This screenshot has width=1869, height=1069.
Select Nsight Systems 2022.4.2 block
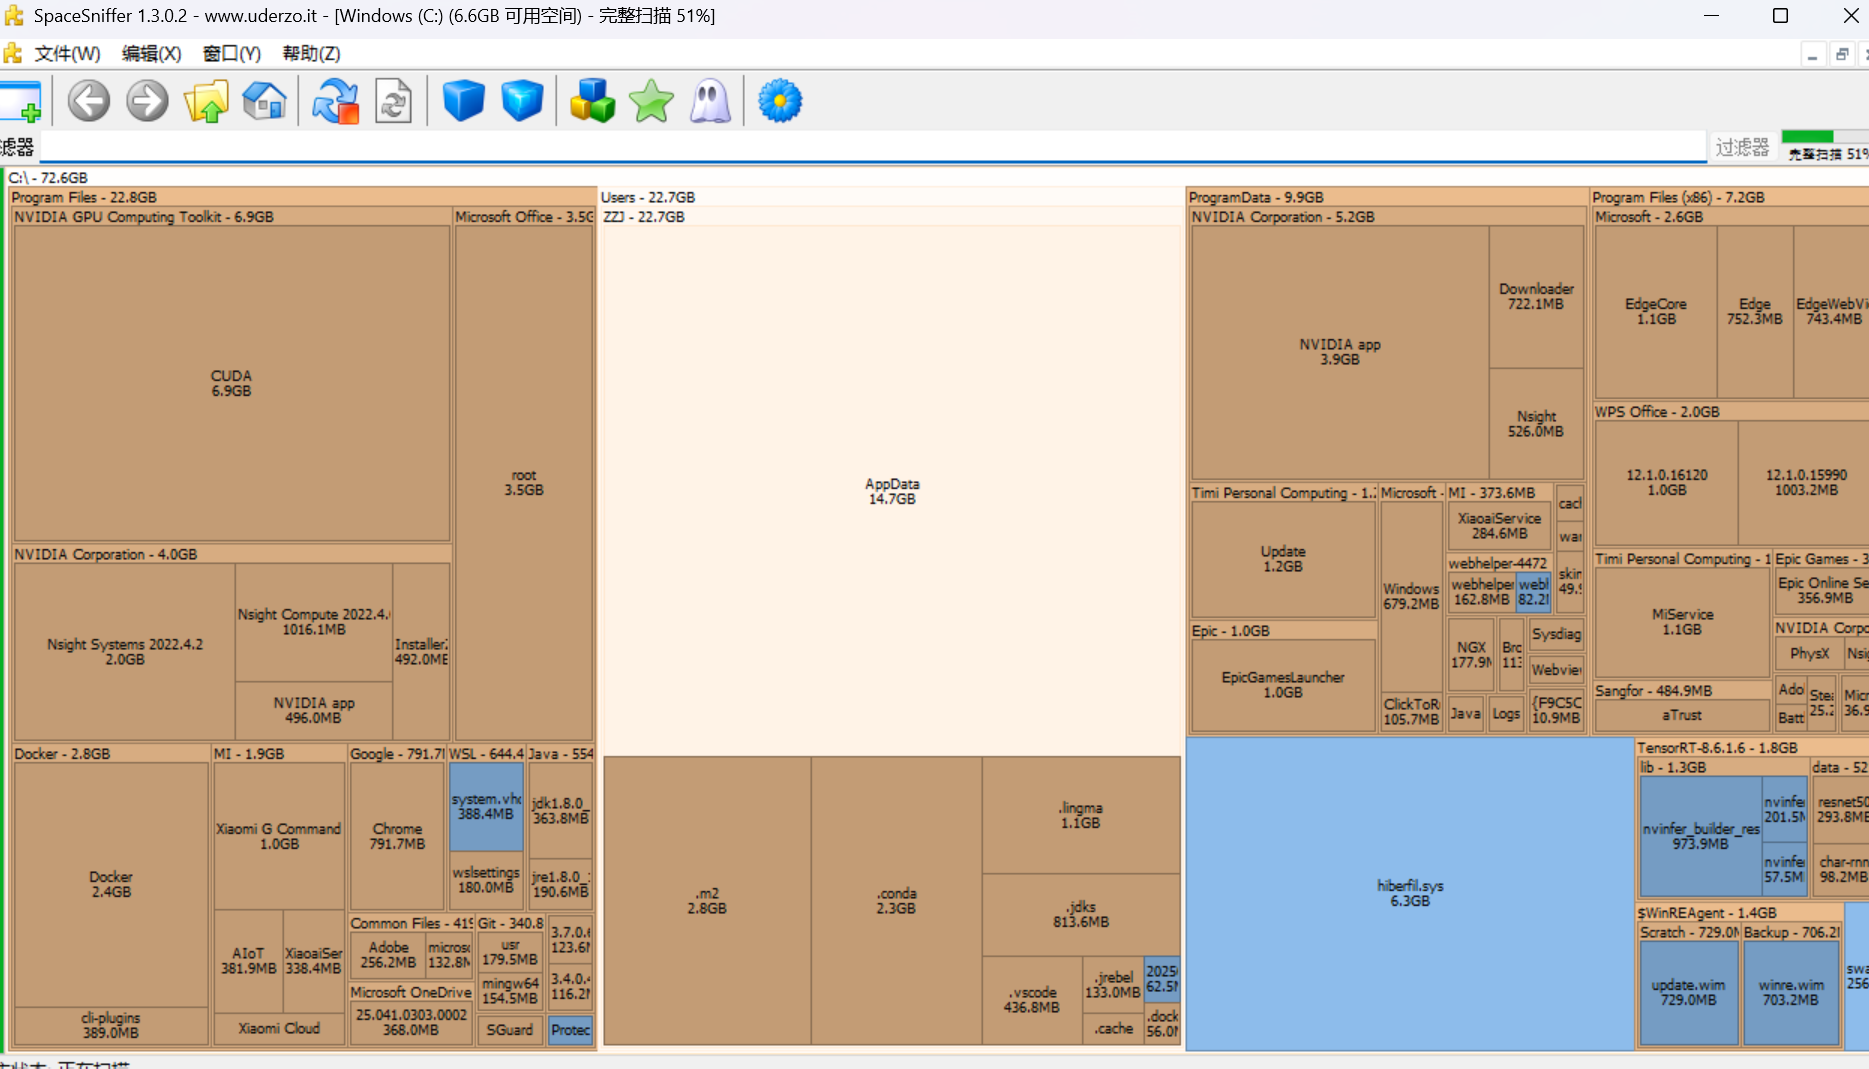[125, 652]
